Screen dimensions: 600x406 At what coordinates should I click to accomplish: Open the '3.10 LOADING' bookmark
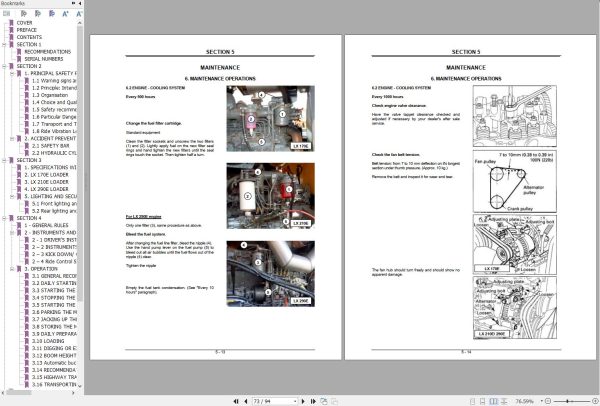[48, 341]
